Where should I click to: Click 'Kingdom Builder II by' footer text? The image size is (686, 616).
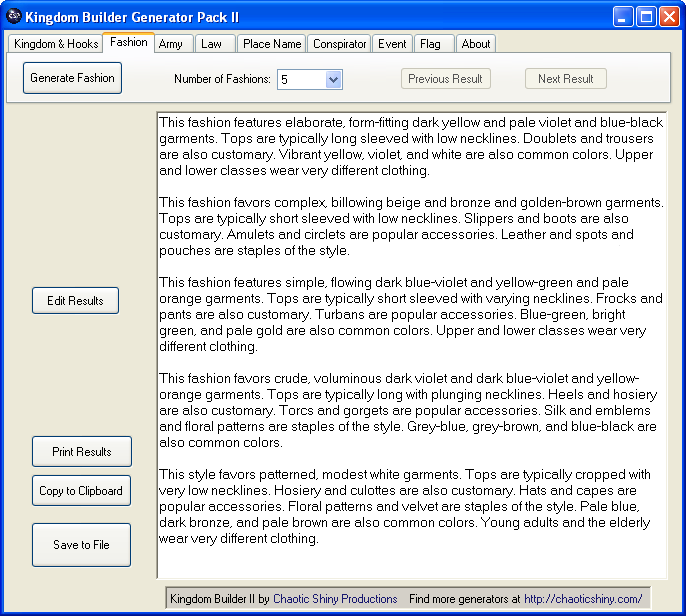pyautogui.click(x=220, y=598)
